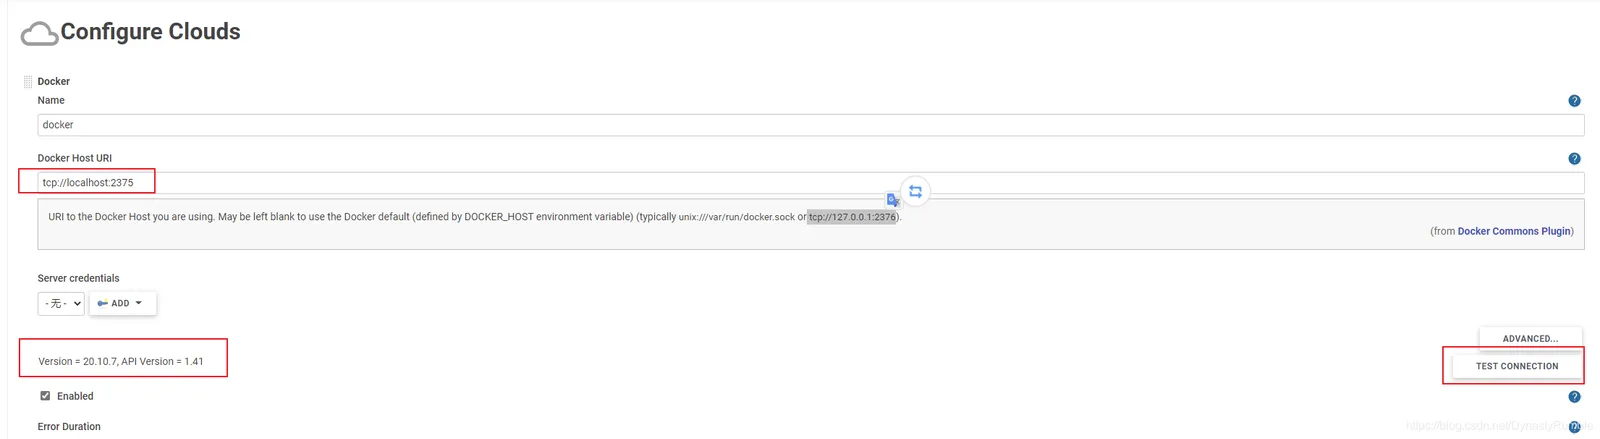Click the cloud icon beside Configure Clouds
The image size is (1600, 439).
click(40, 34)
